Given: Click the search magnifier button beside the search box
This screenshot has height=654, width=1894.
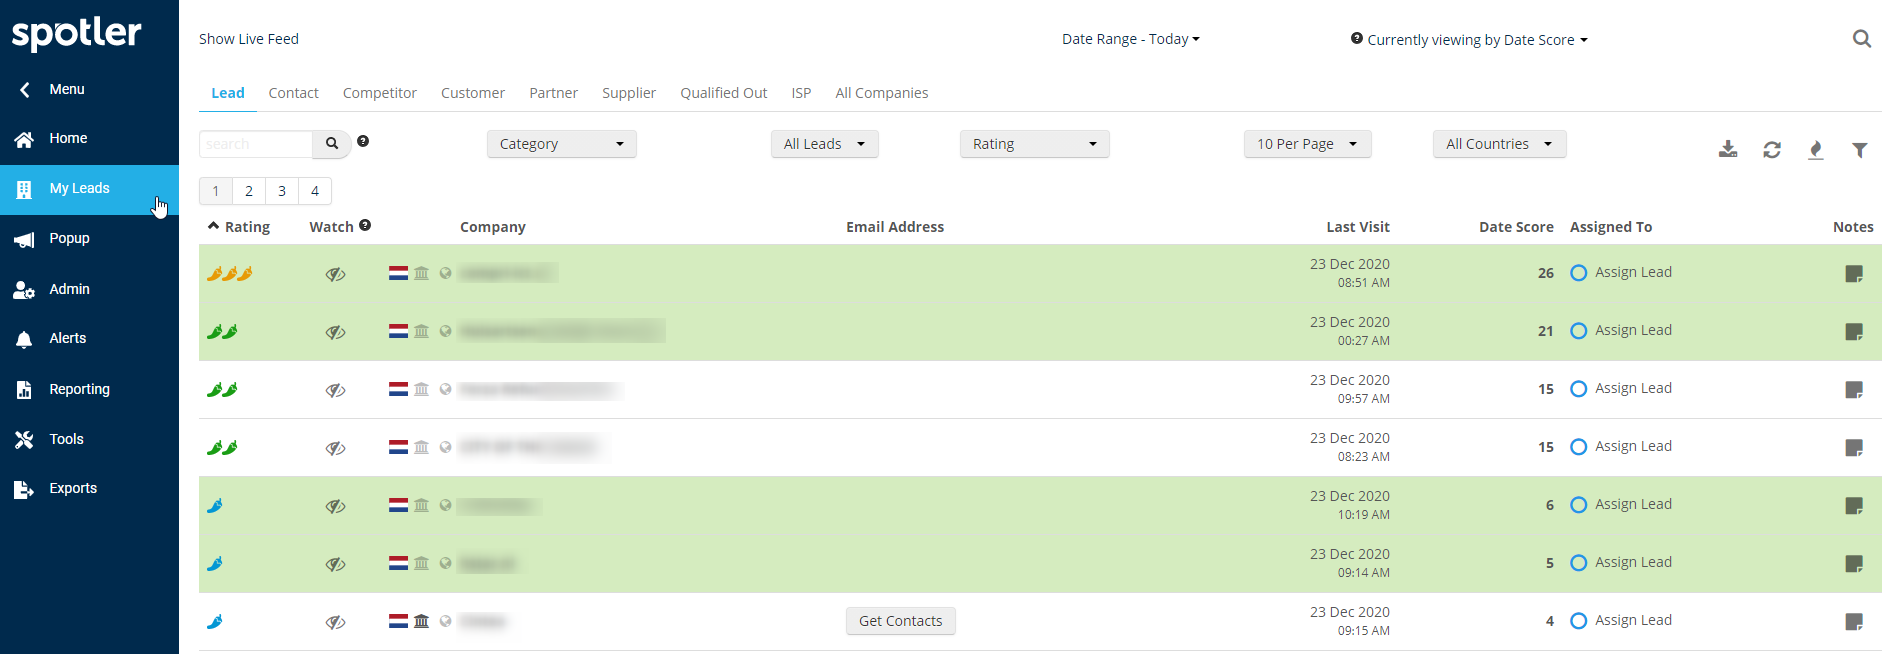Looking at the screenshot, I should (332, 144).
